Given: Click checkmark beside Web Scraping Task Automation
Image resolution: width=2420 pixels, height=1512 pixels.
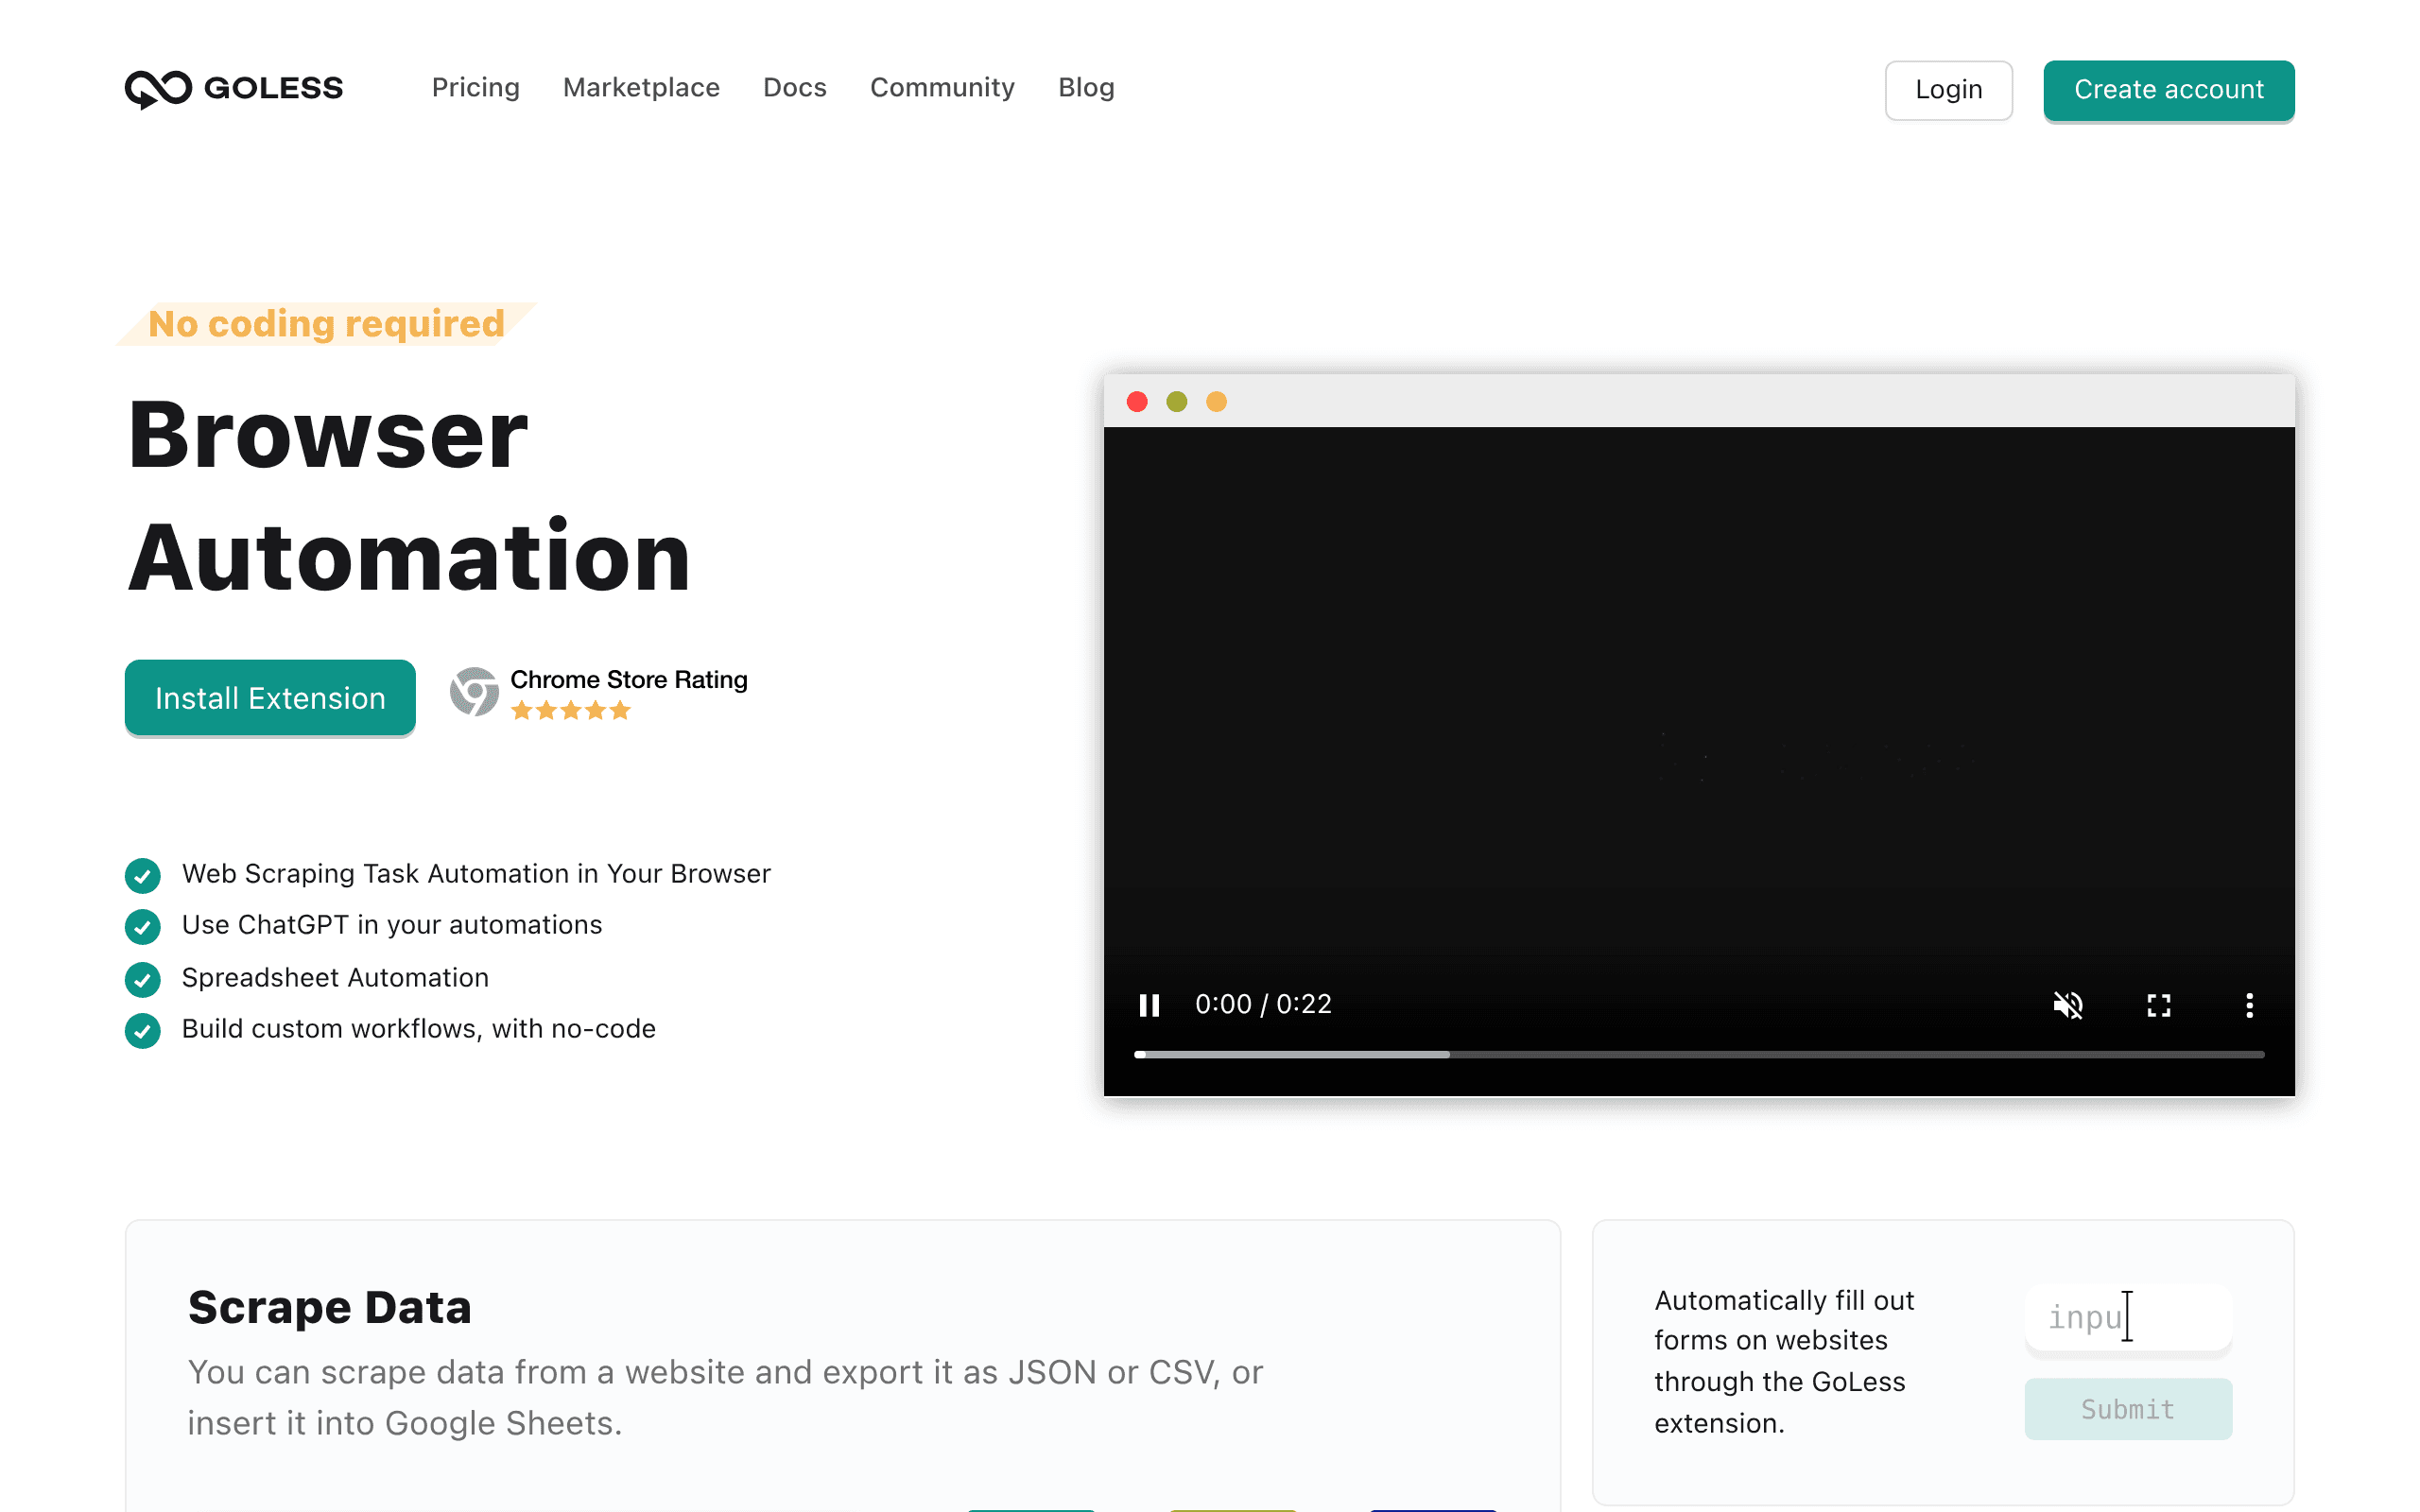Looking at the screenshot, I should tap(143, 875).
